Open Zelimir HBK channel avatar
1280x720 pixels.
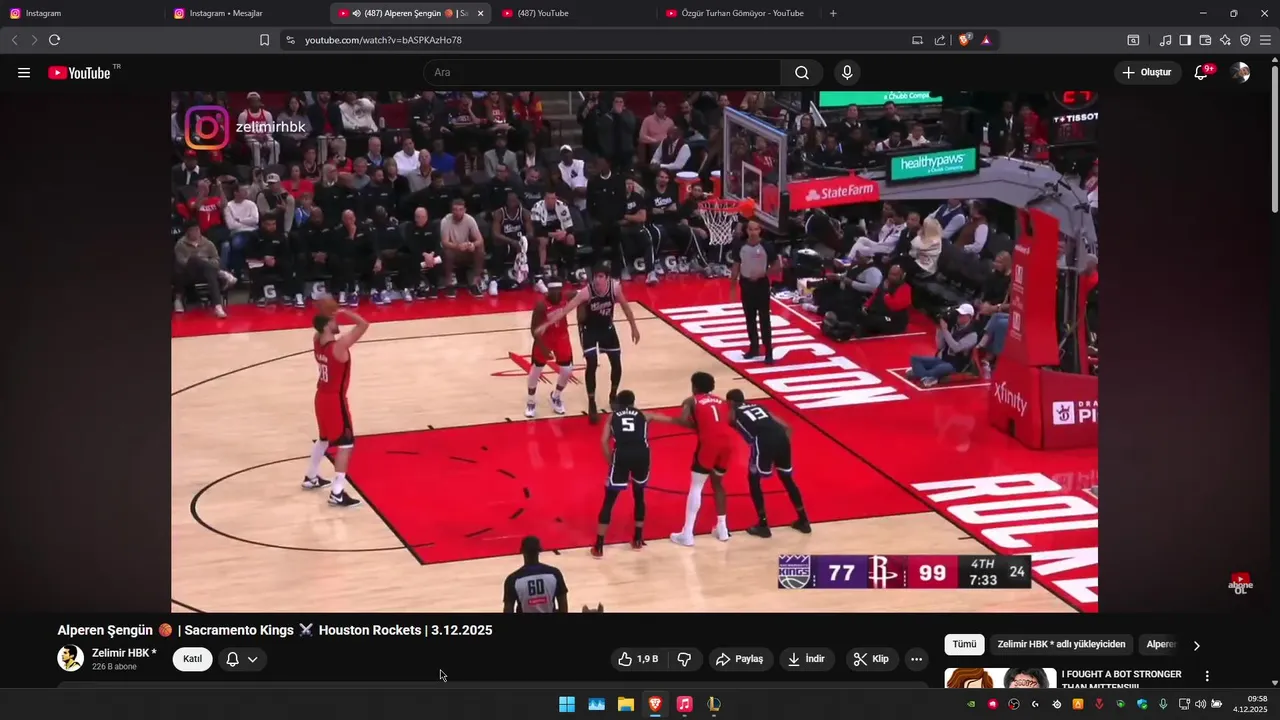(71, 658)
